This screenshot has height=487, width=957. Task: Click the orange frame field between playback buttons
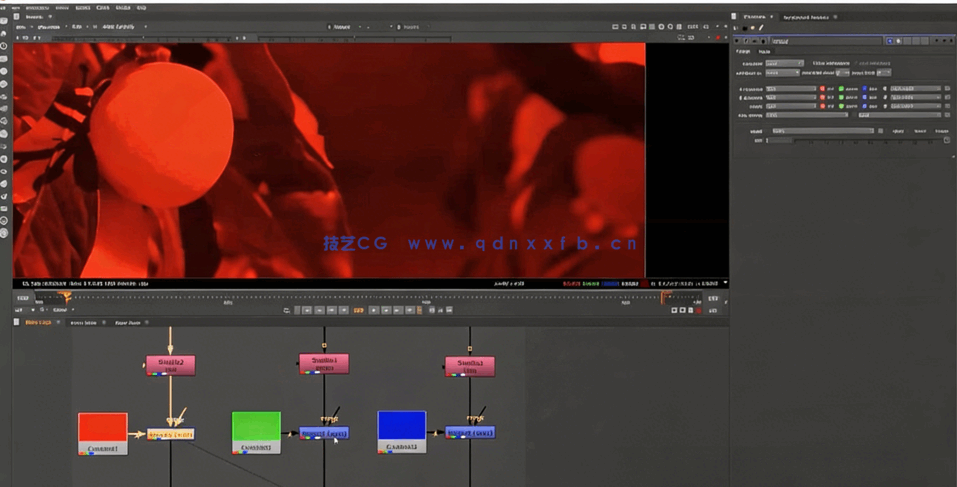coord(358,311)
